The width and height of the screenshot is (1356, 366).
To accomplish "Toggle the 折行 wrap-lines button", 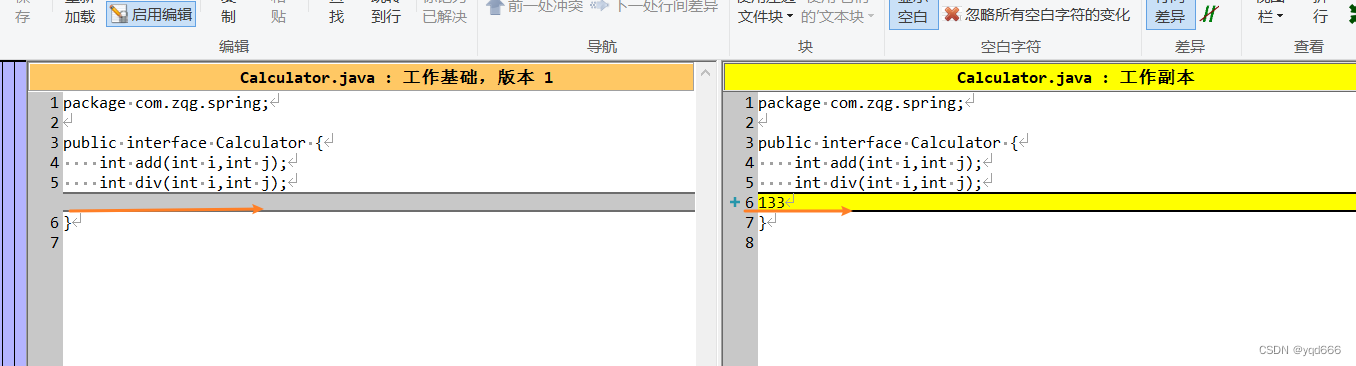I will 1320,13.
